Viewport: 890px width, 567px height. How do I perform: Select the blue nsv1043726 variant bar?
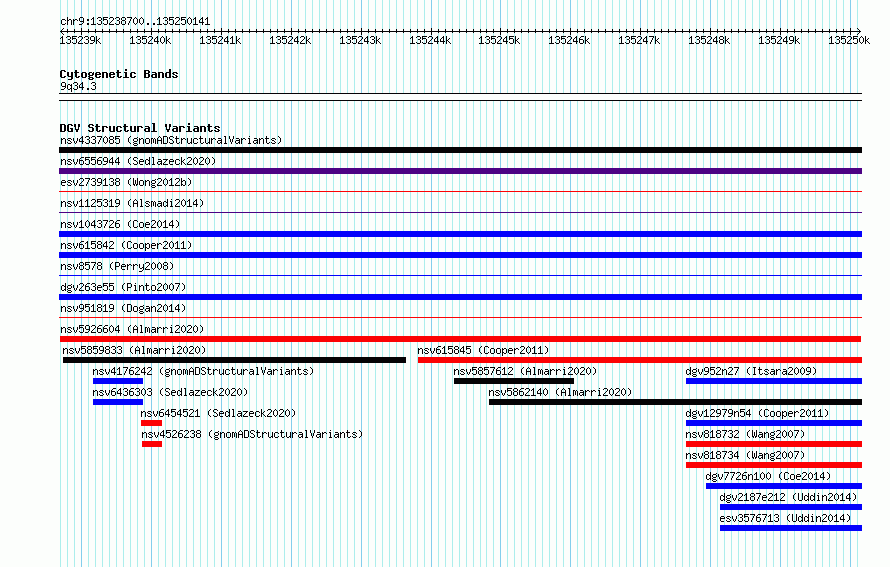click(460, 234)
